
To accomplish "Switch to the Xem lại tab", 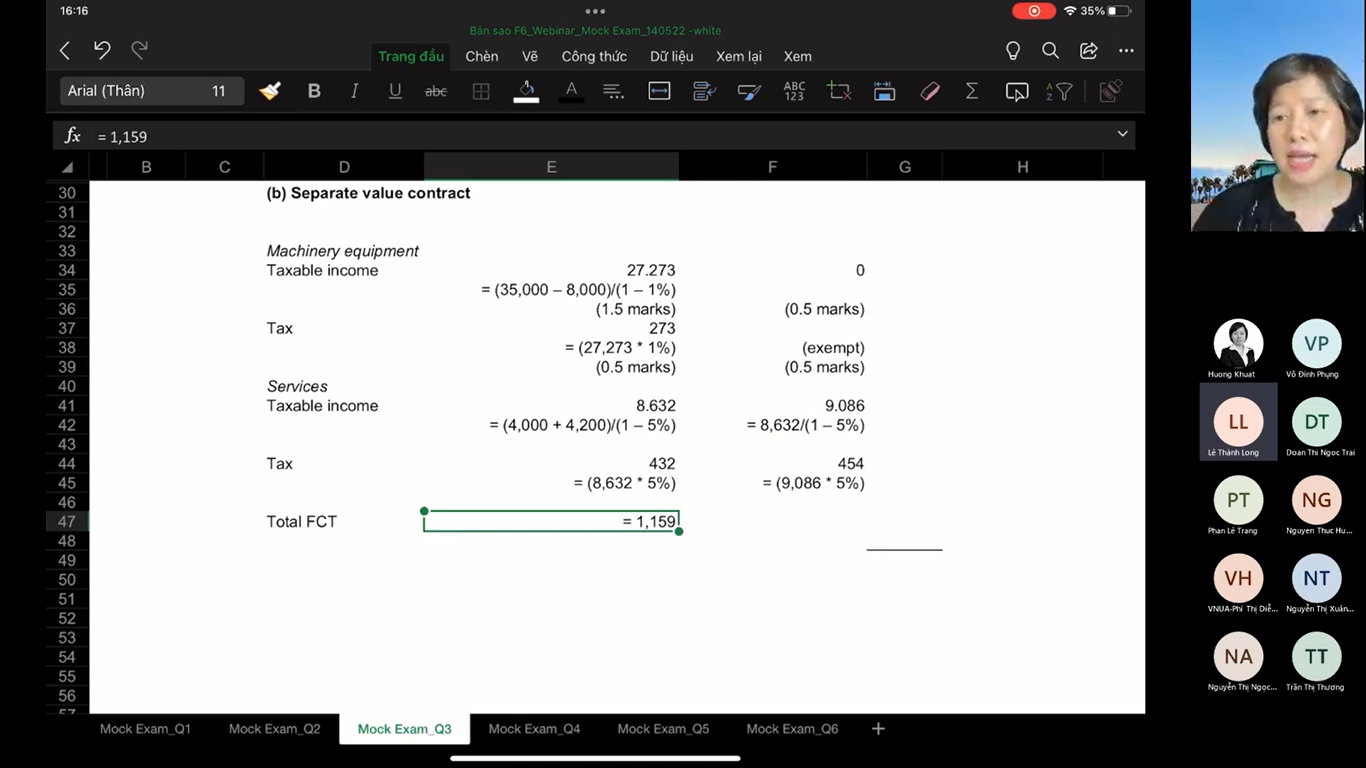I will point(739,56).
